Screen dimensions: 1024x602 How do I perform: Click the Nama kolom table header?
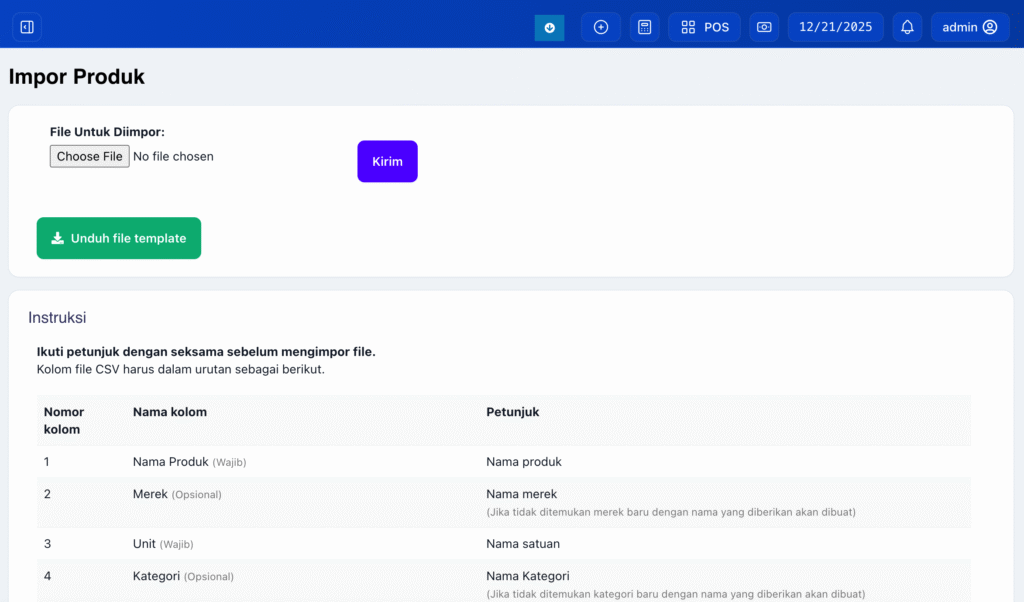click(170, 412)
